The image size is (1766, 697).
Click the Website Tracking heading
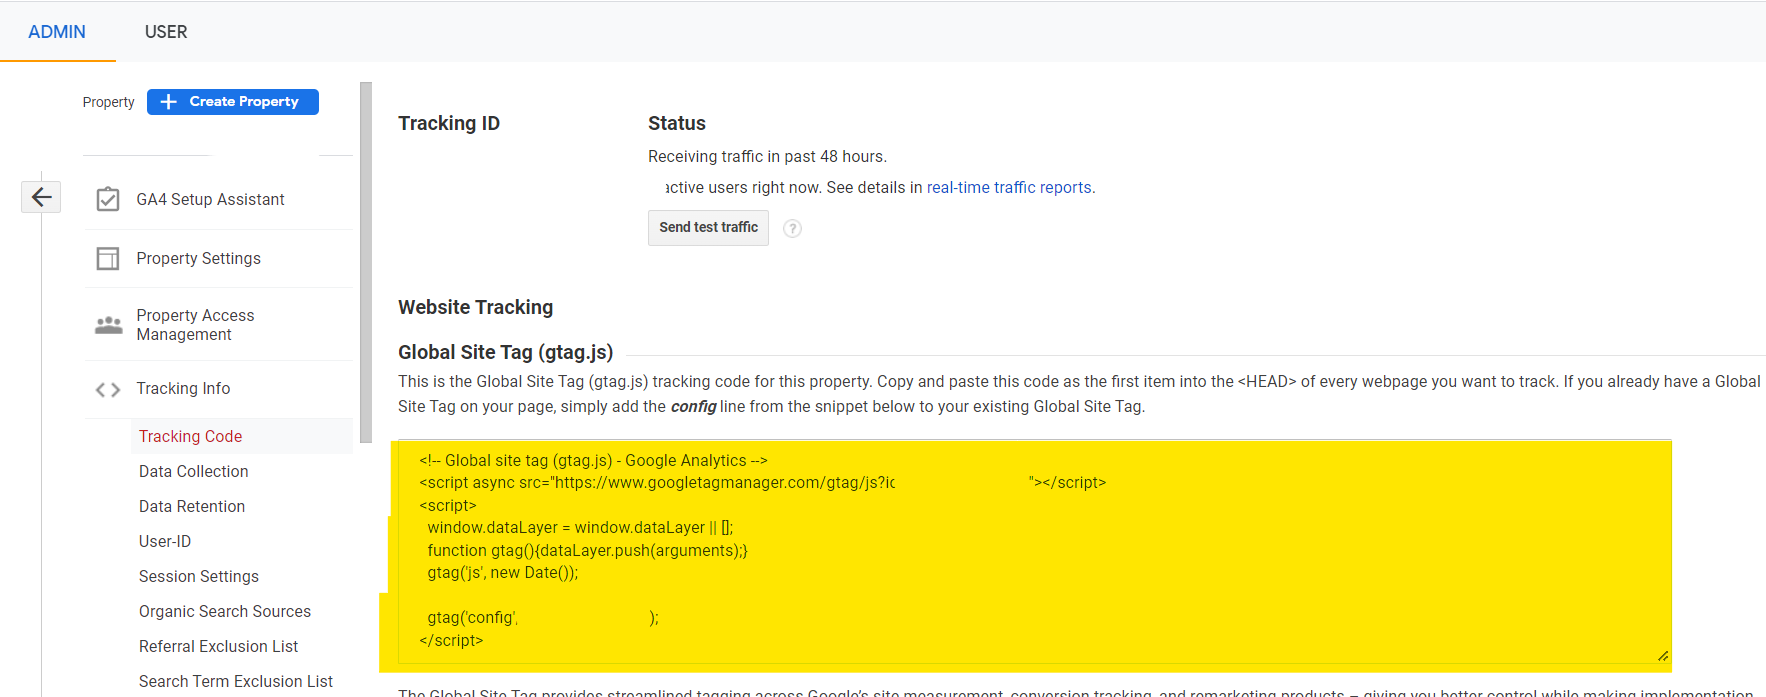pos(476,307)
